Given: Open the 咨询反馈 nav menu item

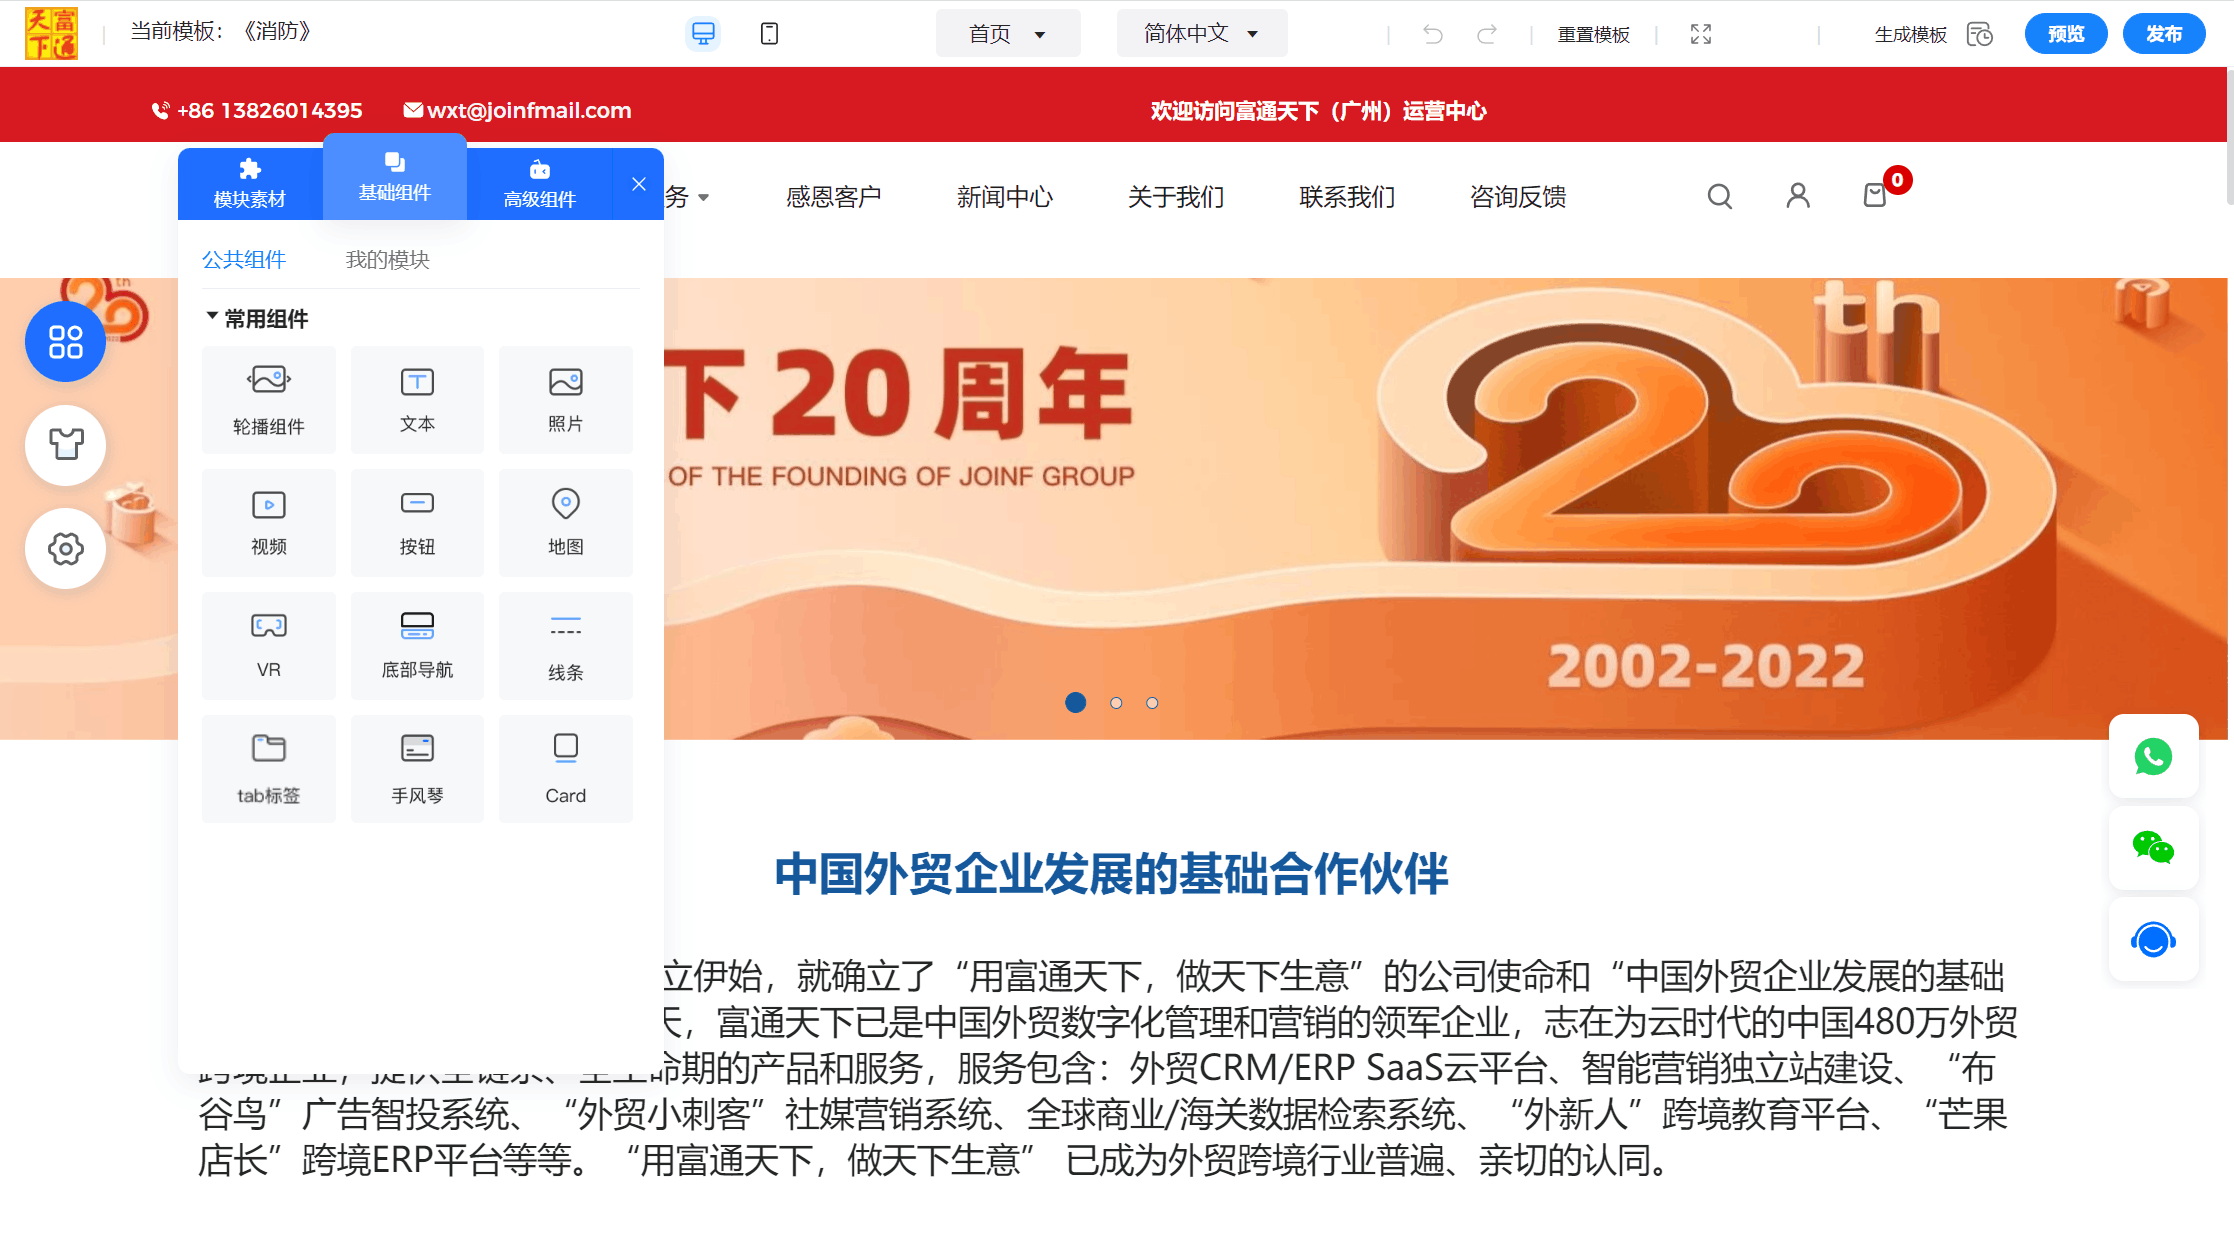Looking at the screenshot, I should coord(1518,197).
